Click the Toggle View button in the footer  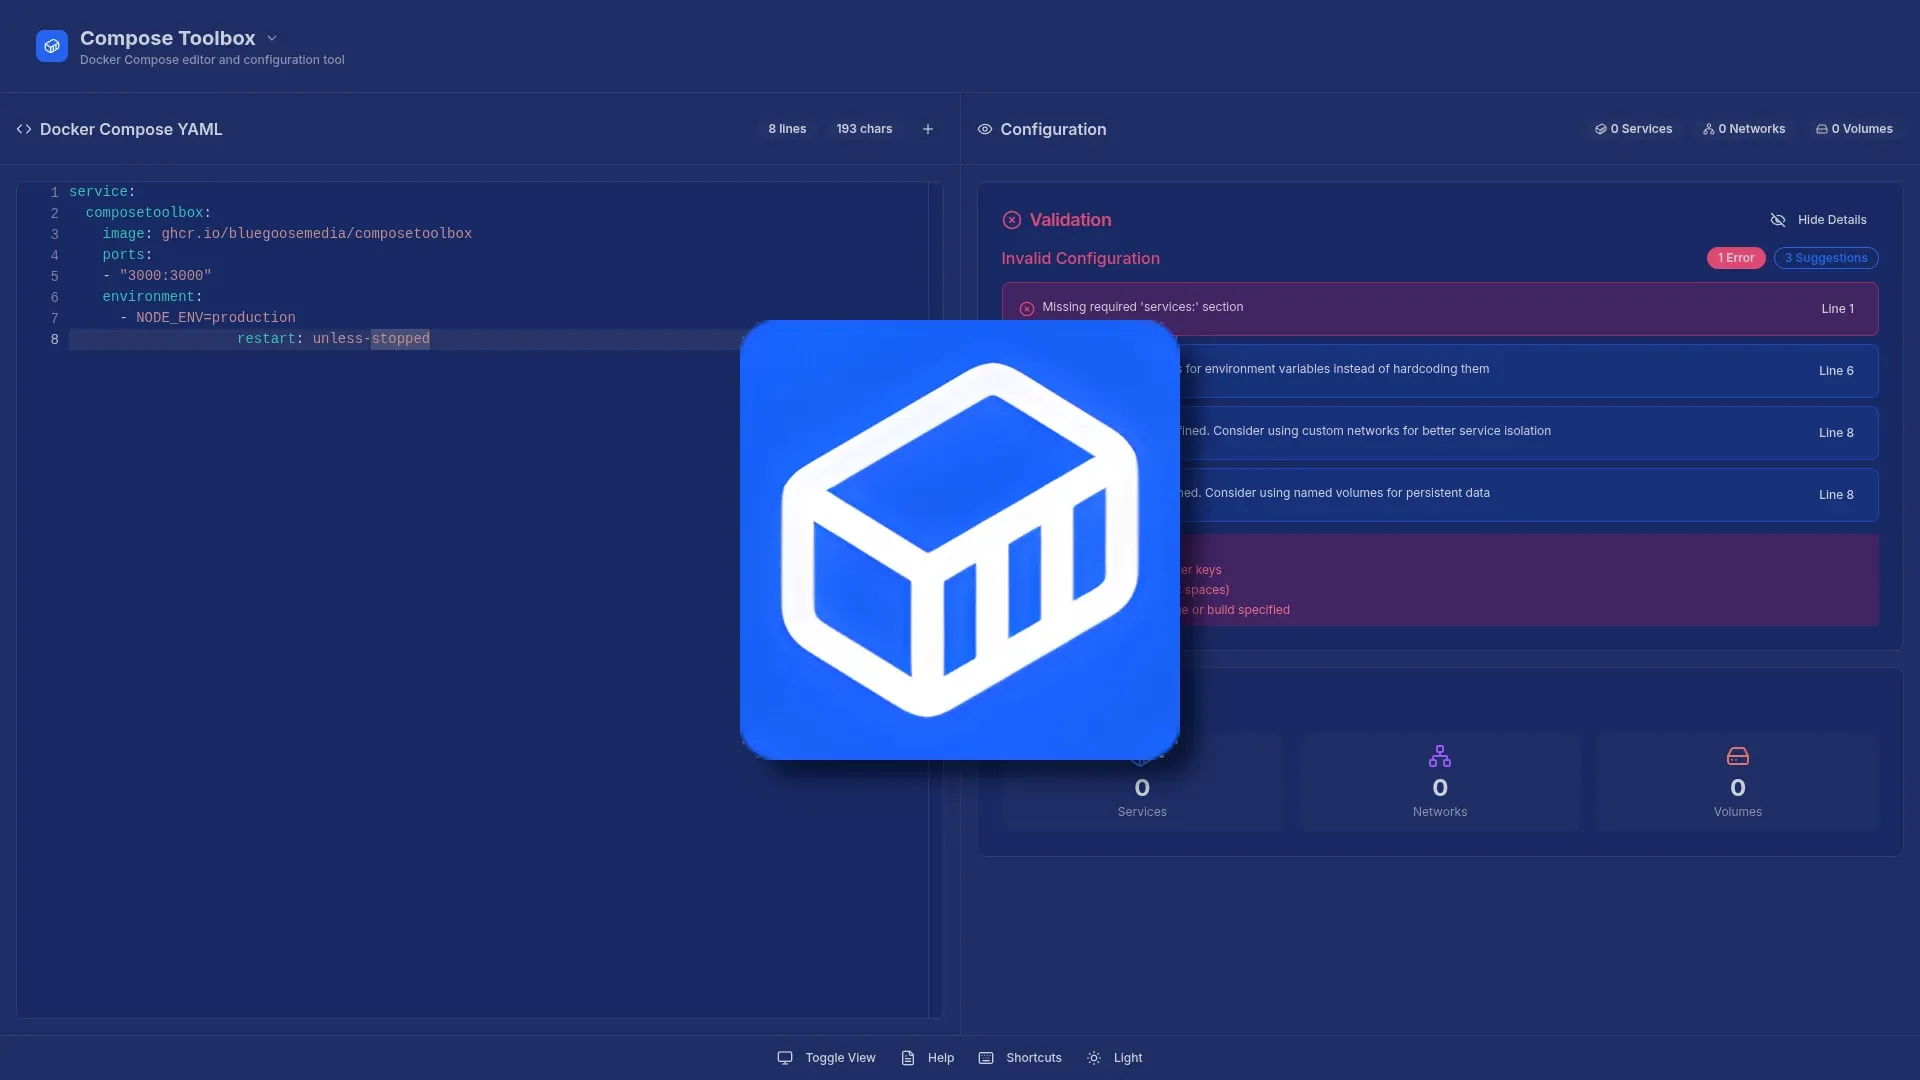point(826,1058)
